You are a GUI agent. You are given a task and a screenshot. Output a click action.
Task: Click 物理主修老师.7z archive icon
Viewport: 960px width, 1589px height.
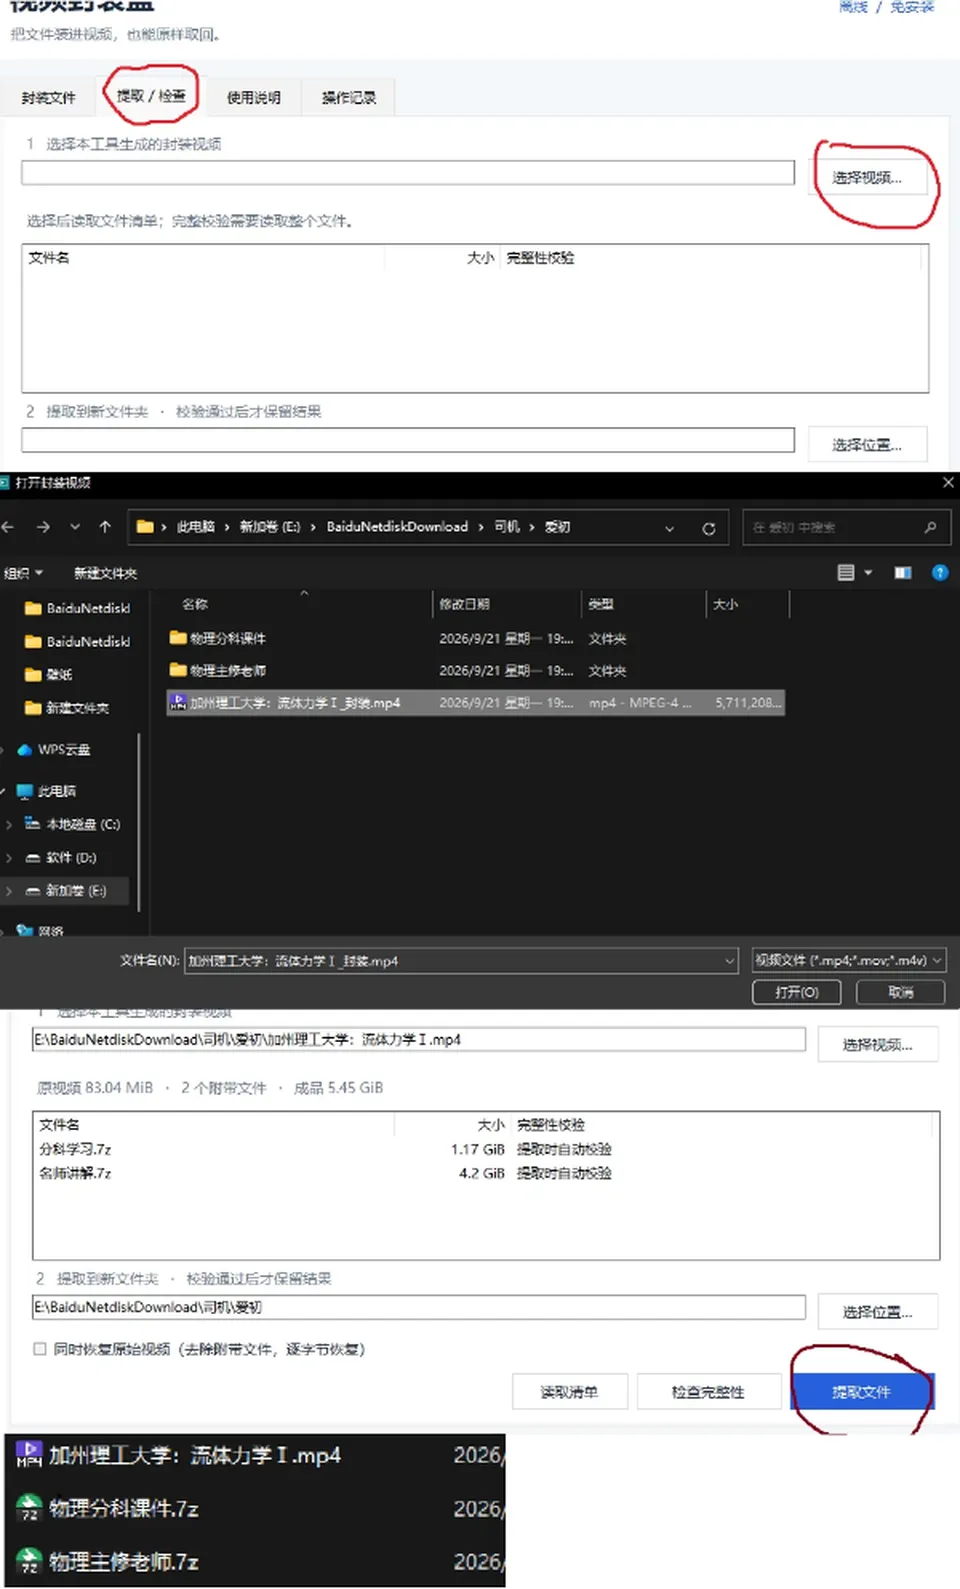[29, 1561]
